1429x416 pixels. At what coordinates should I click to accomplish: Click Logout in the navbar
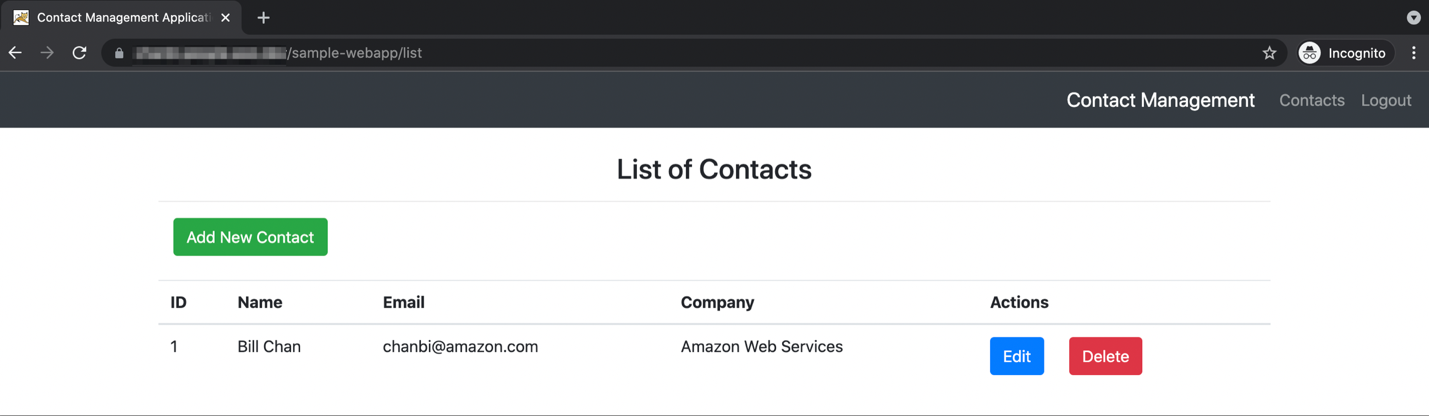pyautogui.click(x=1386, y=100)
